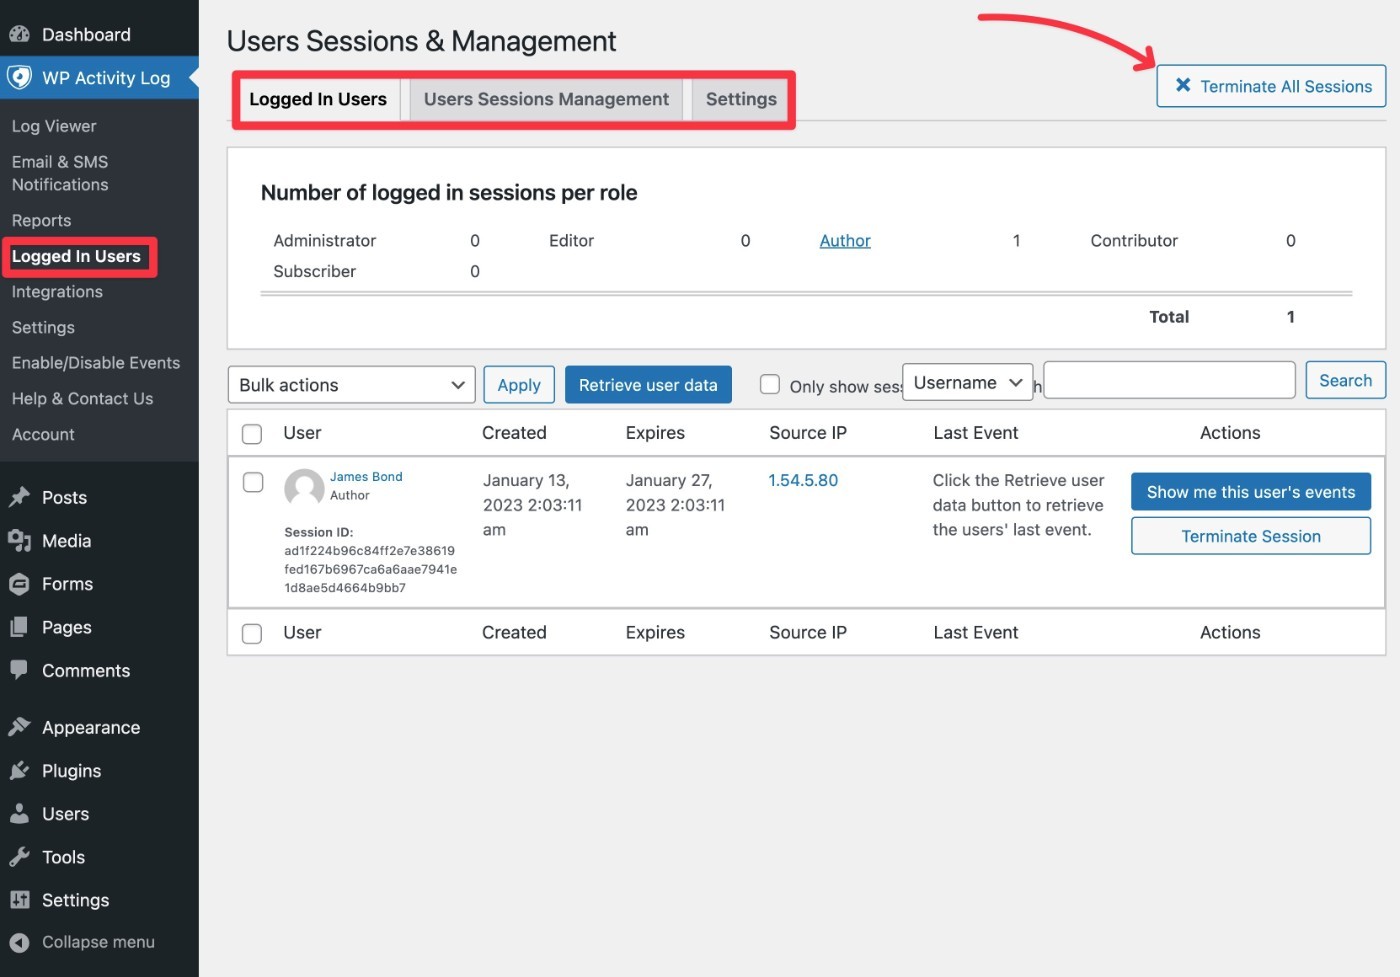Click the Media library icon
The width and height of the screenshot is (1400, 977).
click(19, 541)
